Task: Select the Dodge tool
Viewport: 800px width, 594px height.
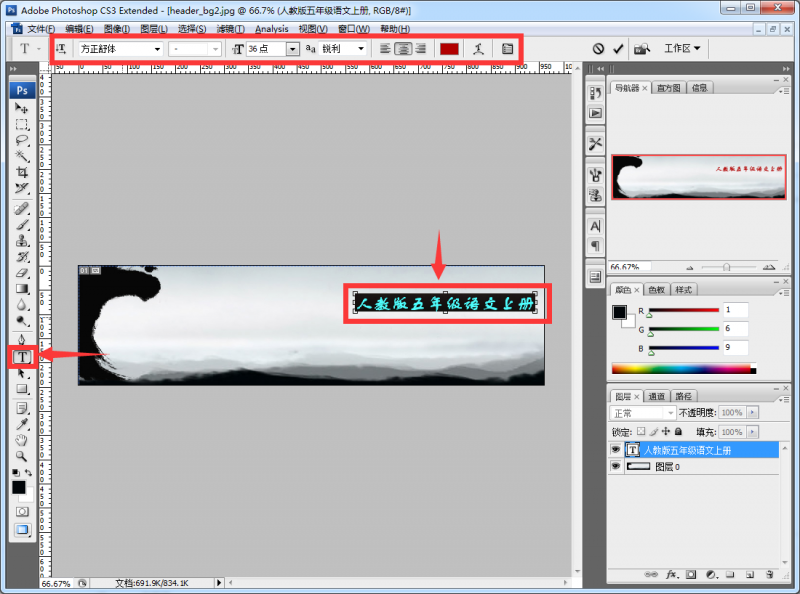Action: (x=21, y=321)
